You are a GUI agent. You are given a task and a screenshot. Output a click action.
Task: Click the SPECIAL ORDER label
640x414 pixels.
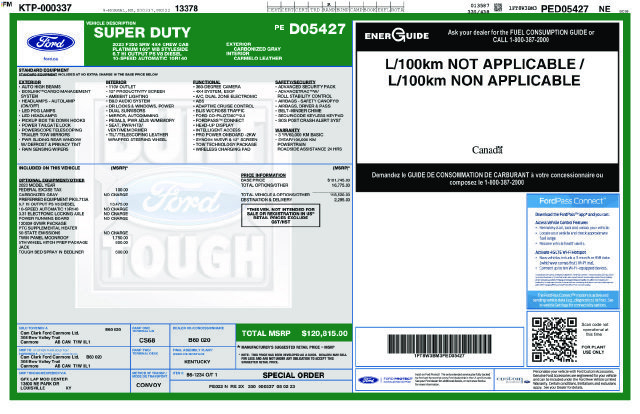coord(293,375)
